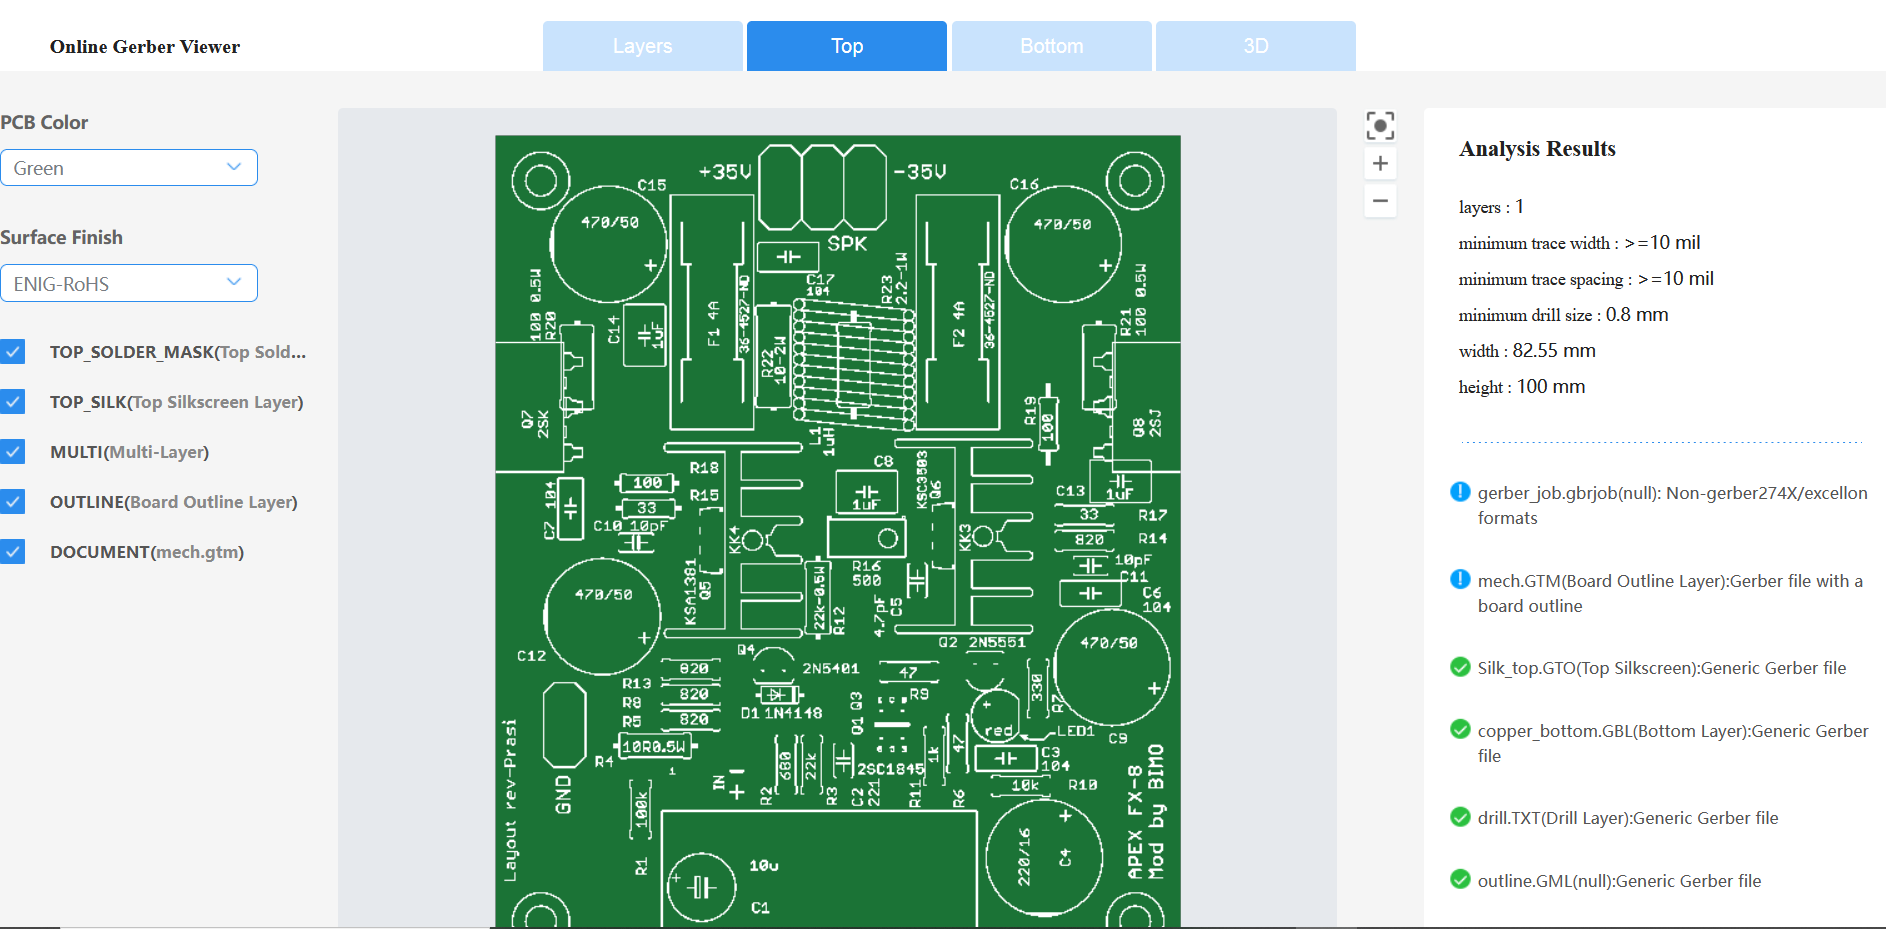The width and height of the screenshot is (1886, 929).
Task: Open the Surface Finish ENIG-RoHS dropdown
Action: (129, 283)
